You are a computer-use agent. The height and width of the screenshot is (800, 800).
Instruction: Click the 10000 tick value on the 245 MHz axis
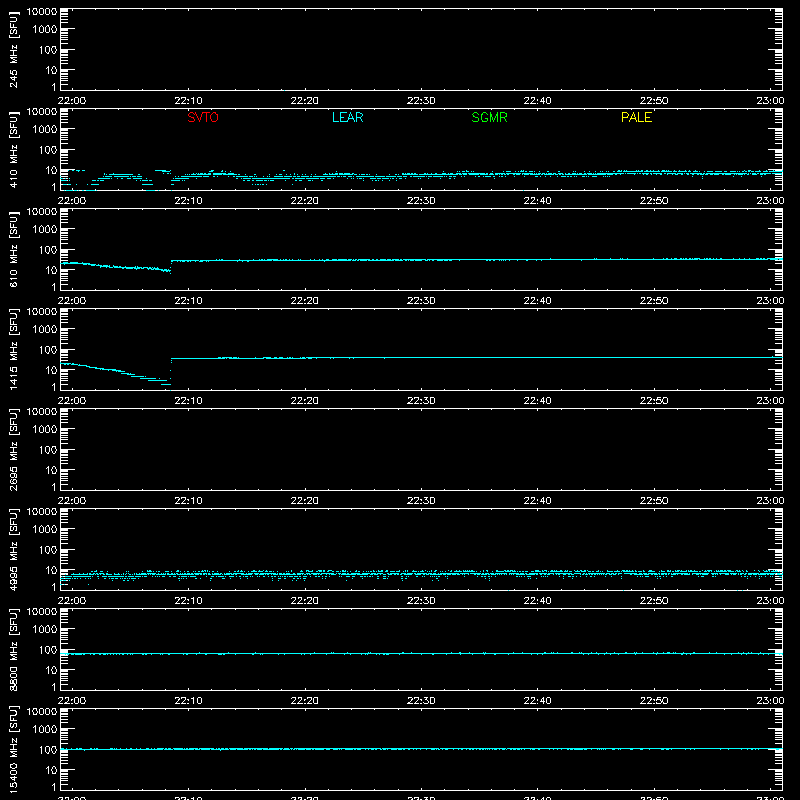42,12
